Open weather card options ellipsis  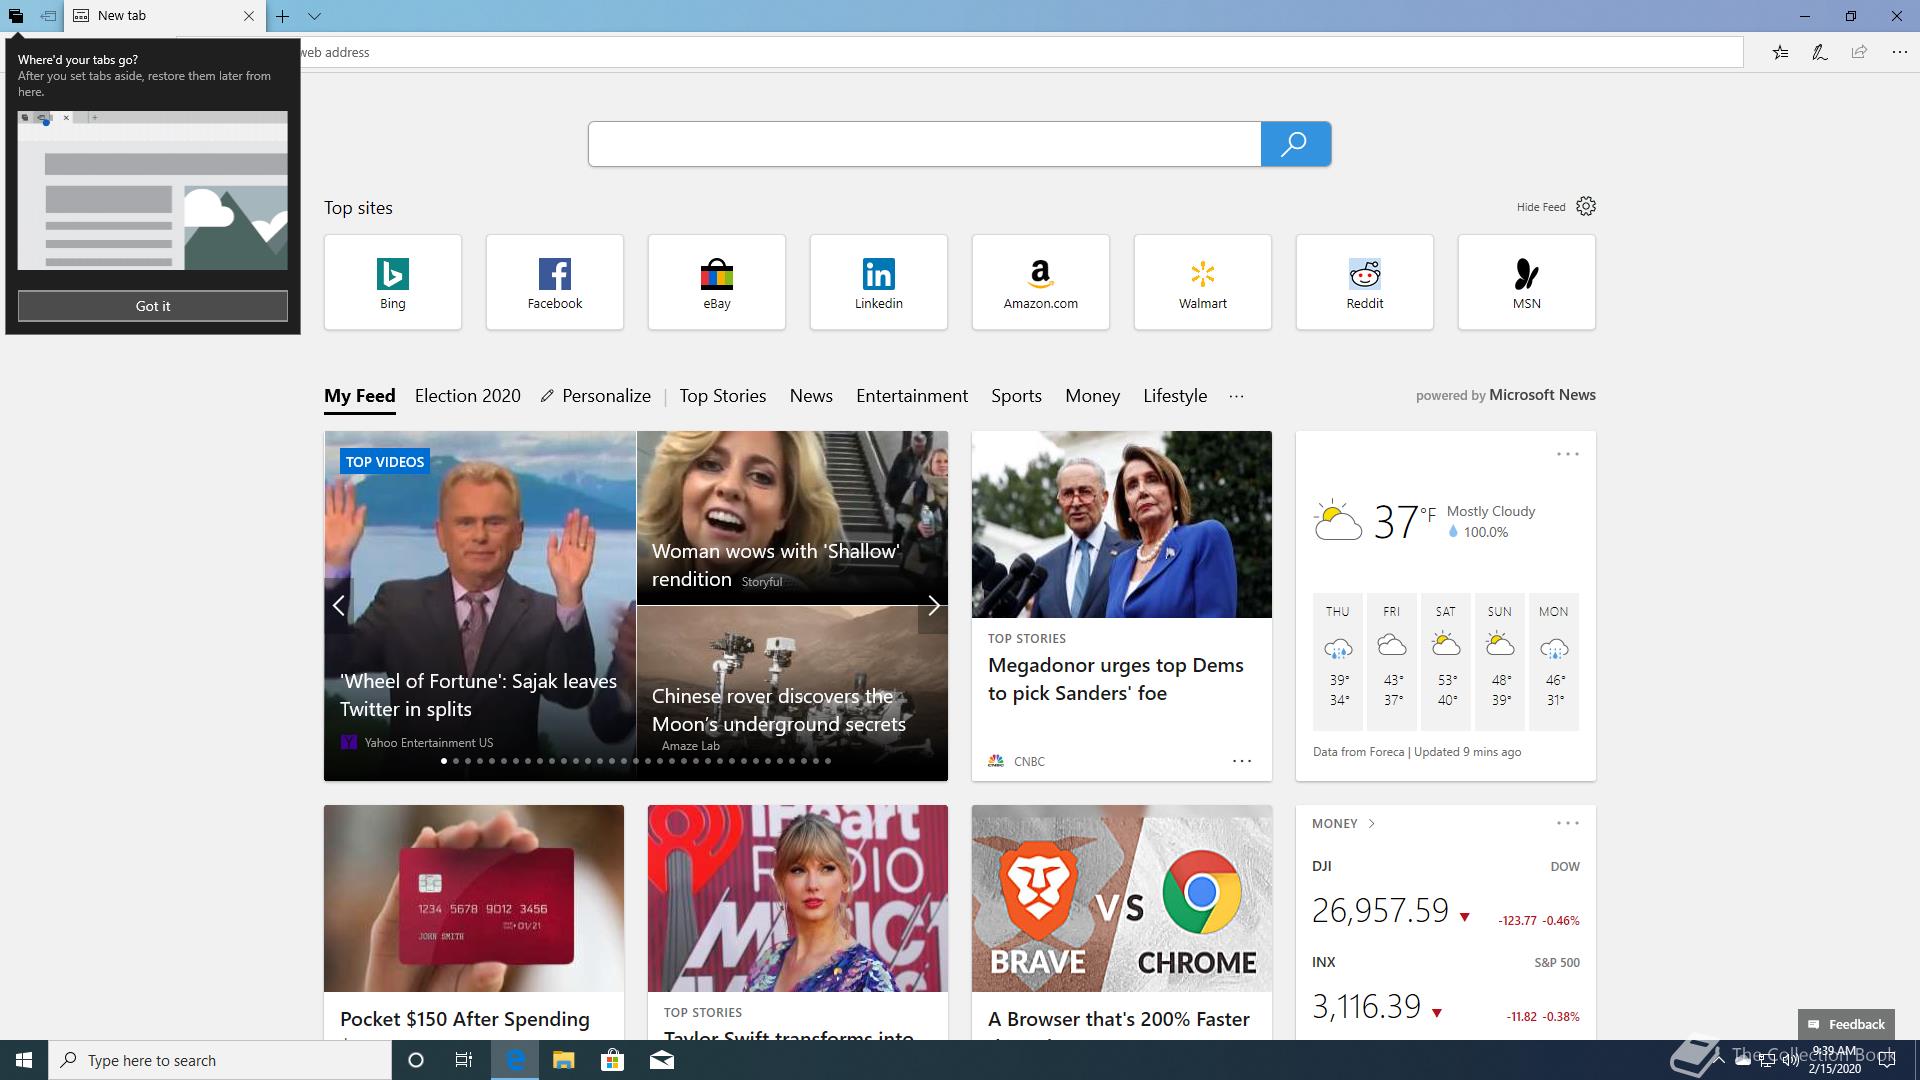1568,454
